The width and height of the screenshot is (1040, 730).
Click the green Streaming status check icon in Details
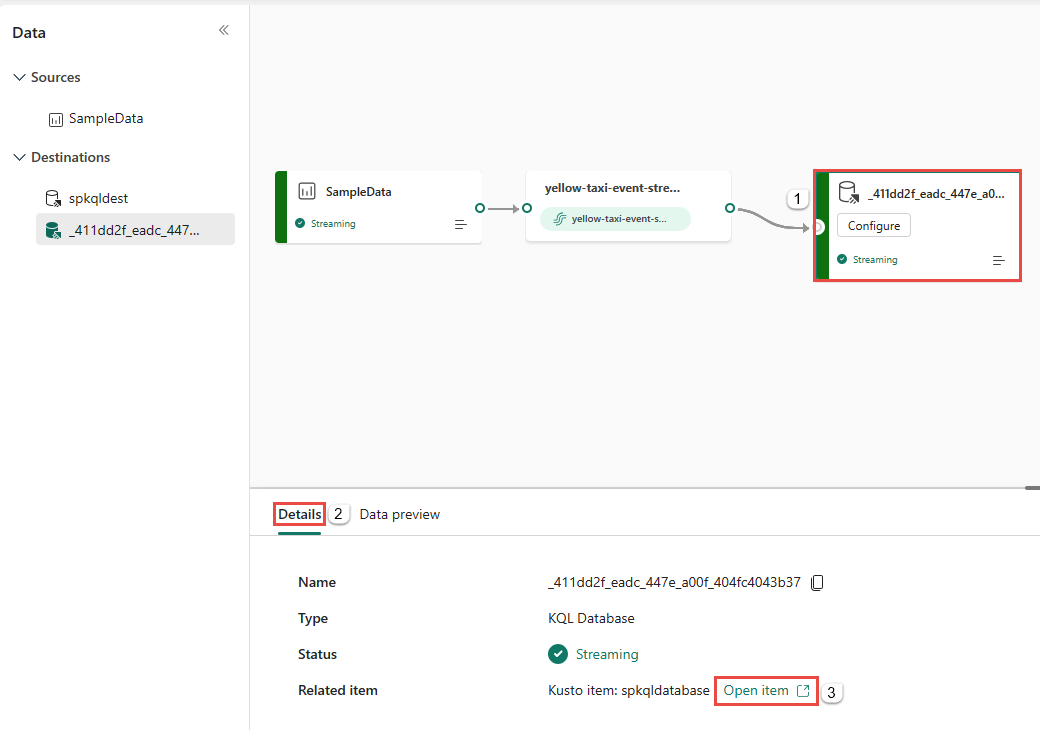click(557, 654)
